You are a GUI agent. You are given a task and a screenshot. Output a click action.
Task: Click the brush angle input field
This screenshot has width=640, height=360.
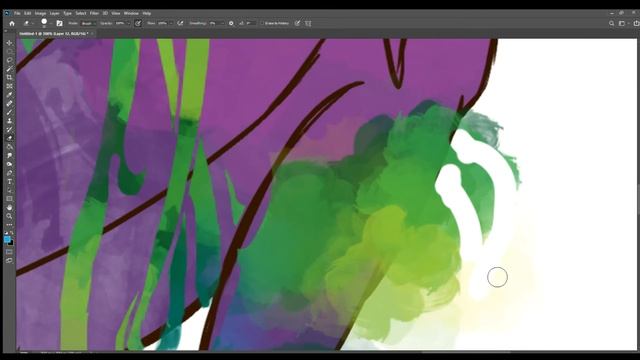(x=251, y=24)
